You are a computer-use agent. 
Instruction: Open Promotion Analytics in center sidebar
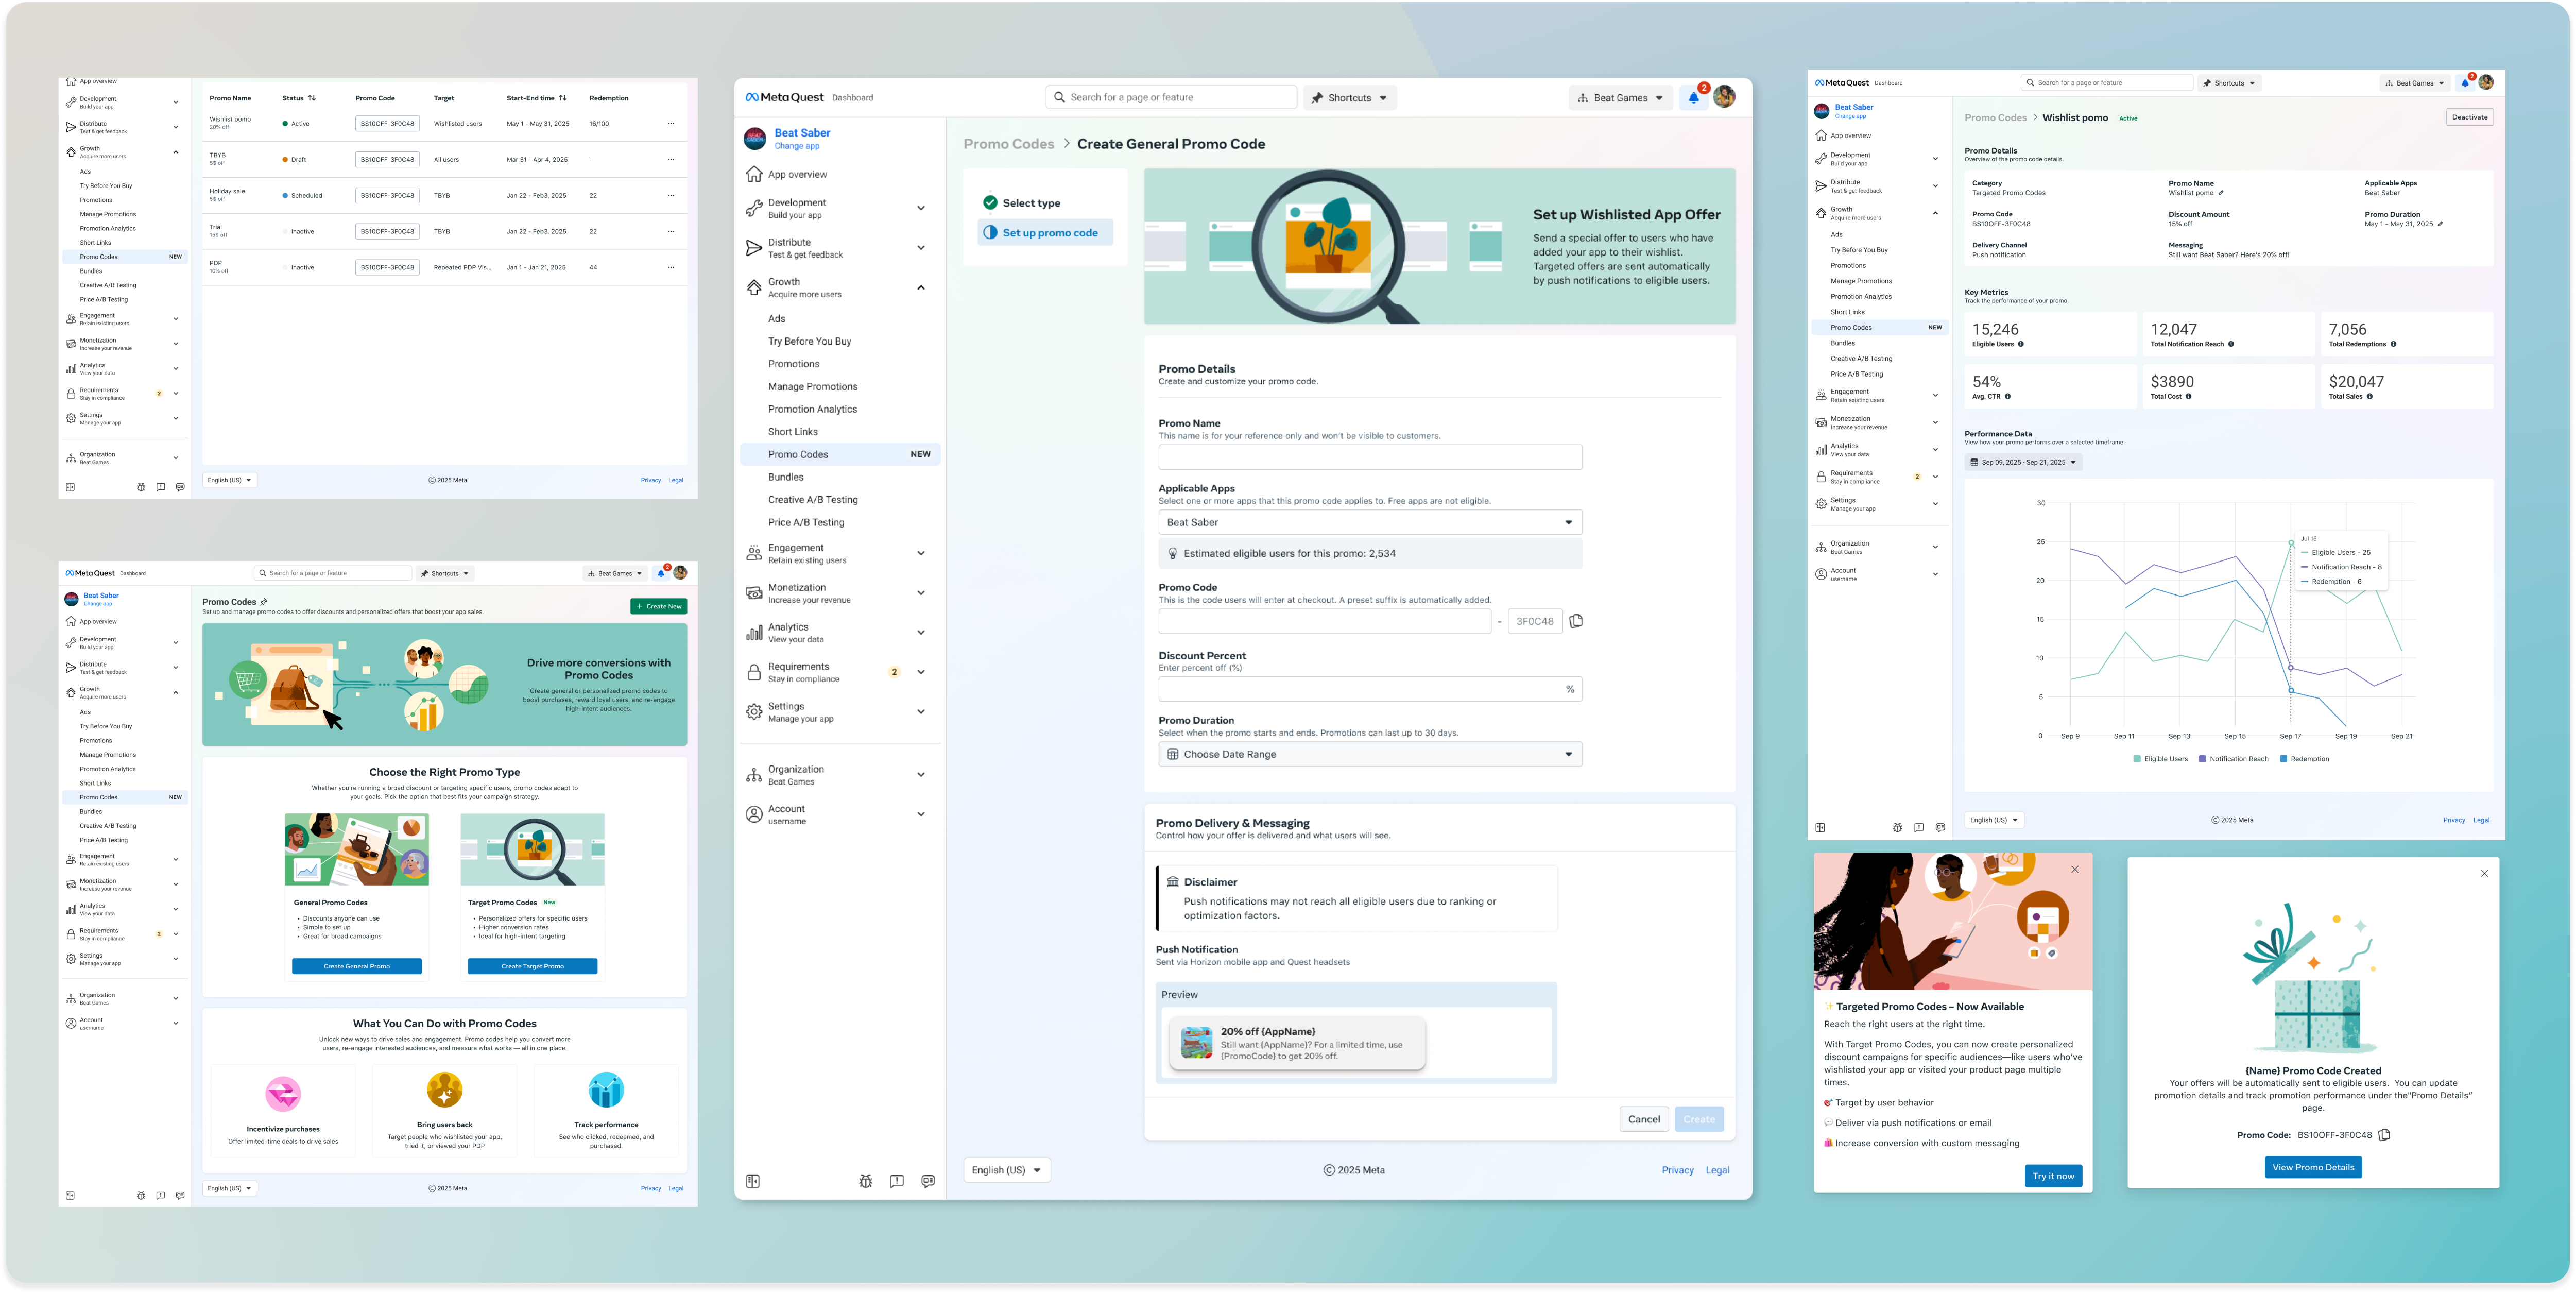point(812,409)
